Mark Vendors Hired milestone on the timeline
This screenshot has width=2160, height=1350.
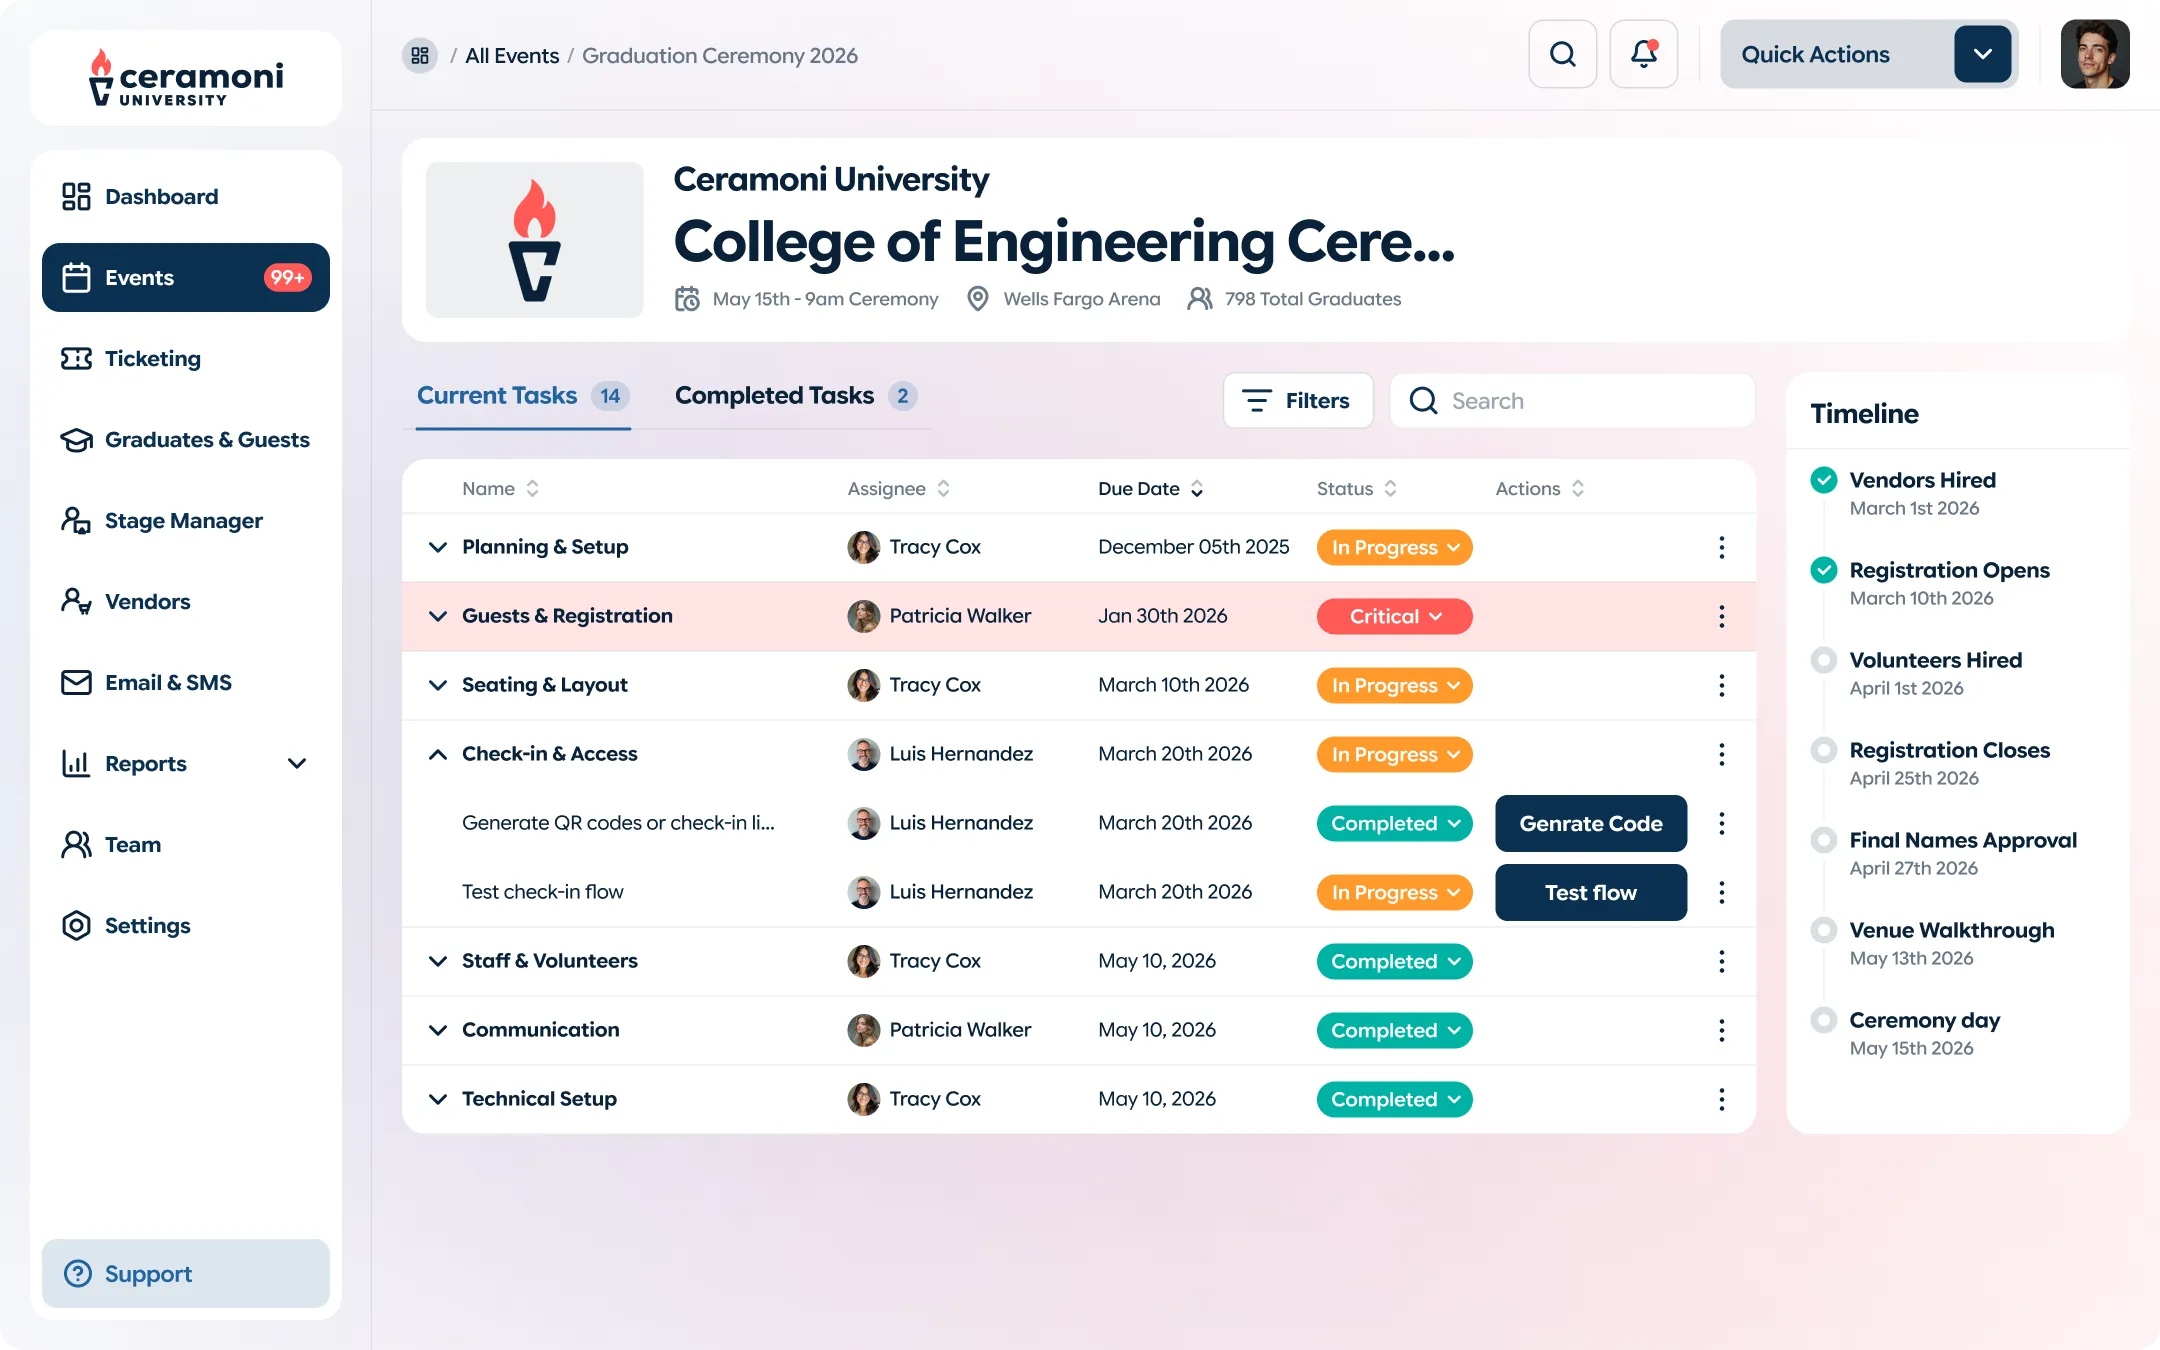click(x=1823, y=480)
